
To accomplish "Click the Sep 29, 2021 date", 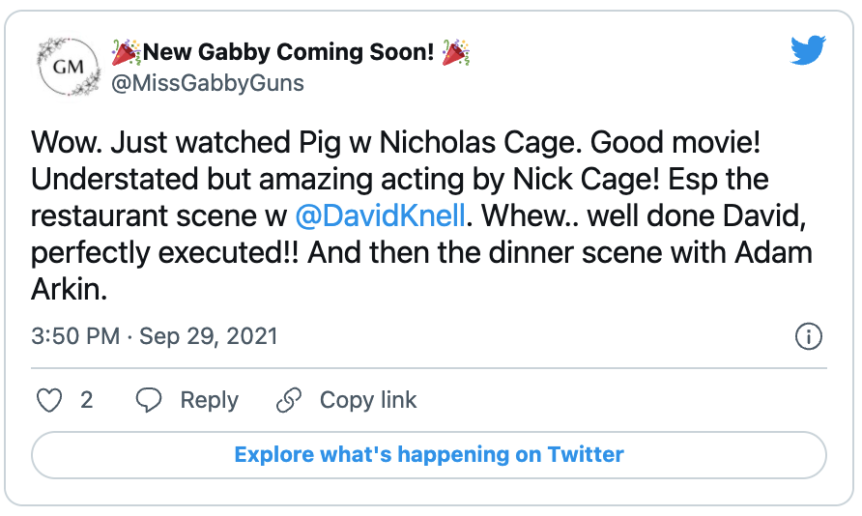I will 208,336.
